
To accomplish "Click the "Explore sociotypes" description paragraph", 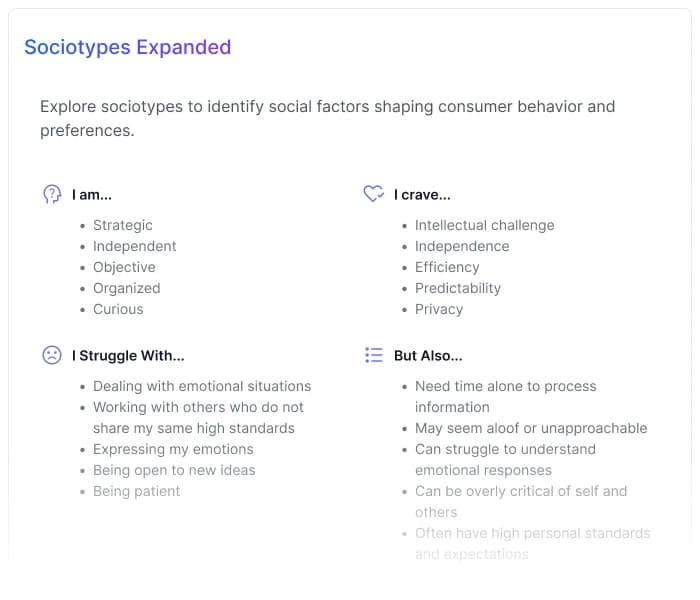I will click(x=327, y=118).
